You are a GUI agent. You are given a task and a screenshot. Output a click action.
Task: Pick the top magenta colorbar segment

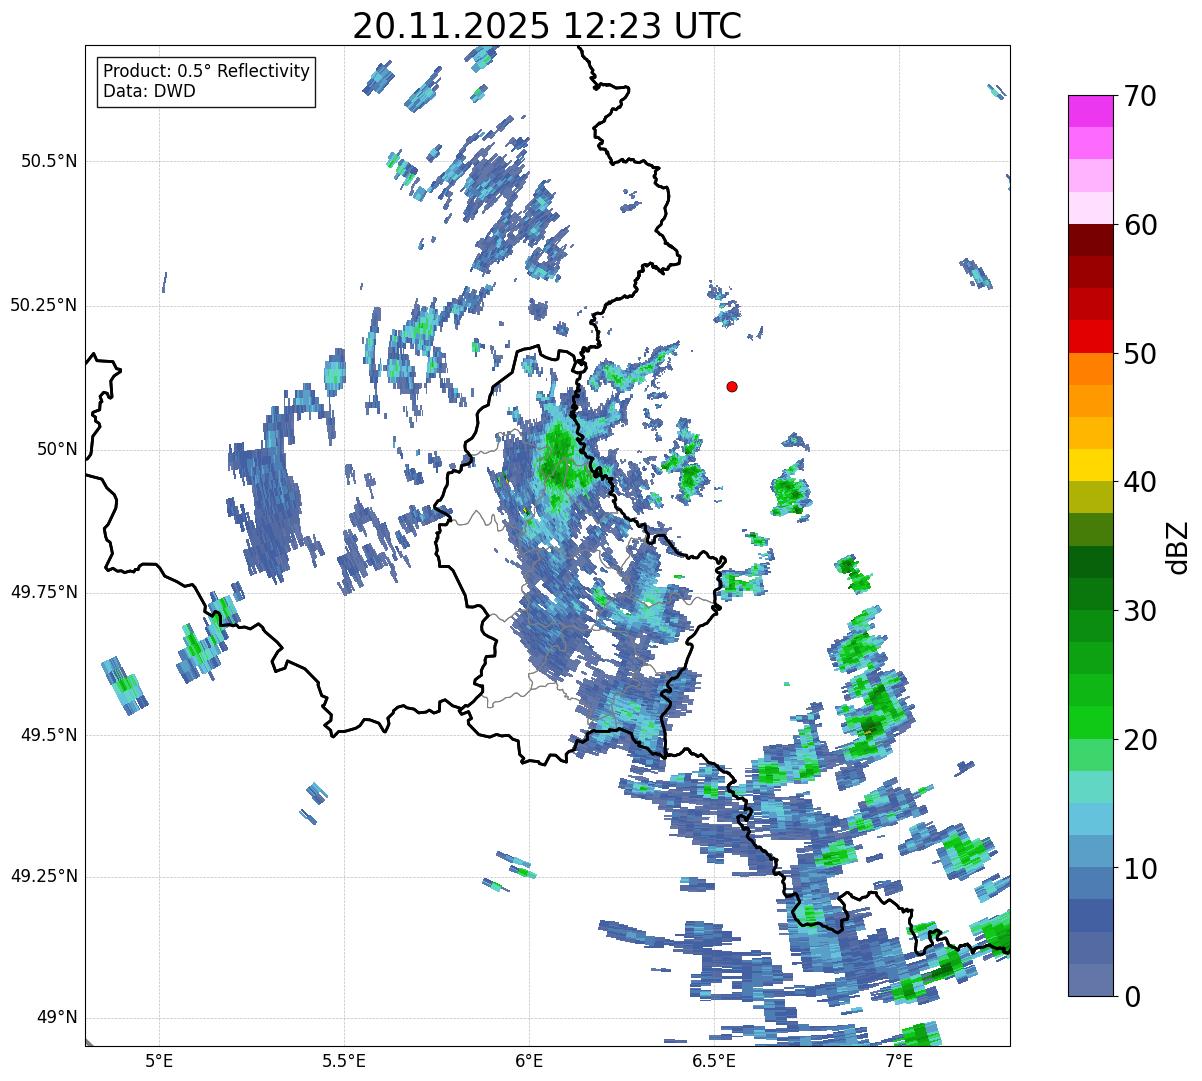1090,111
